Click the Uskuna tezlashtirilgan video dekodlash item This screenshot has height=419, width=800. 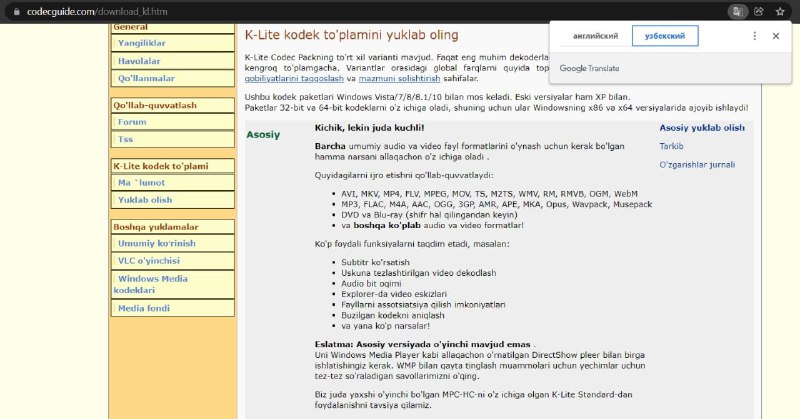419,273
